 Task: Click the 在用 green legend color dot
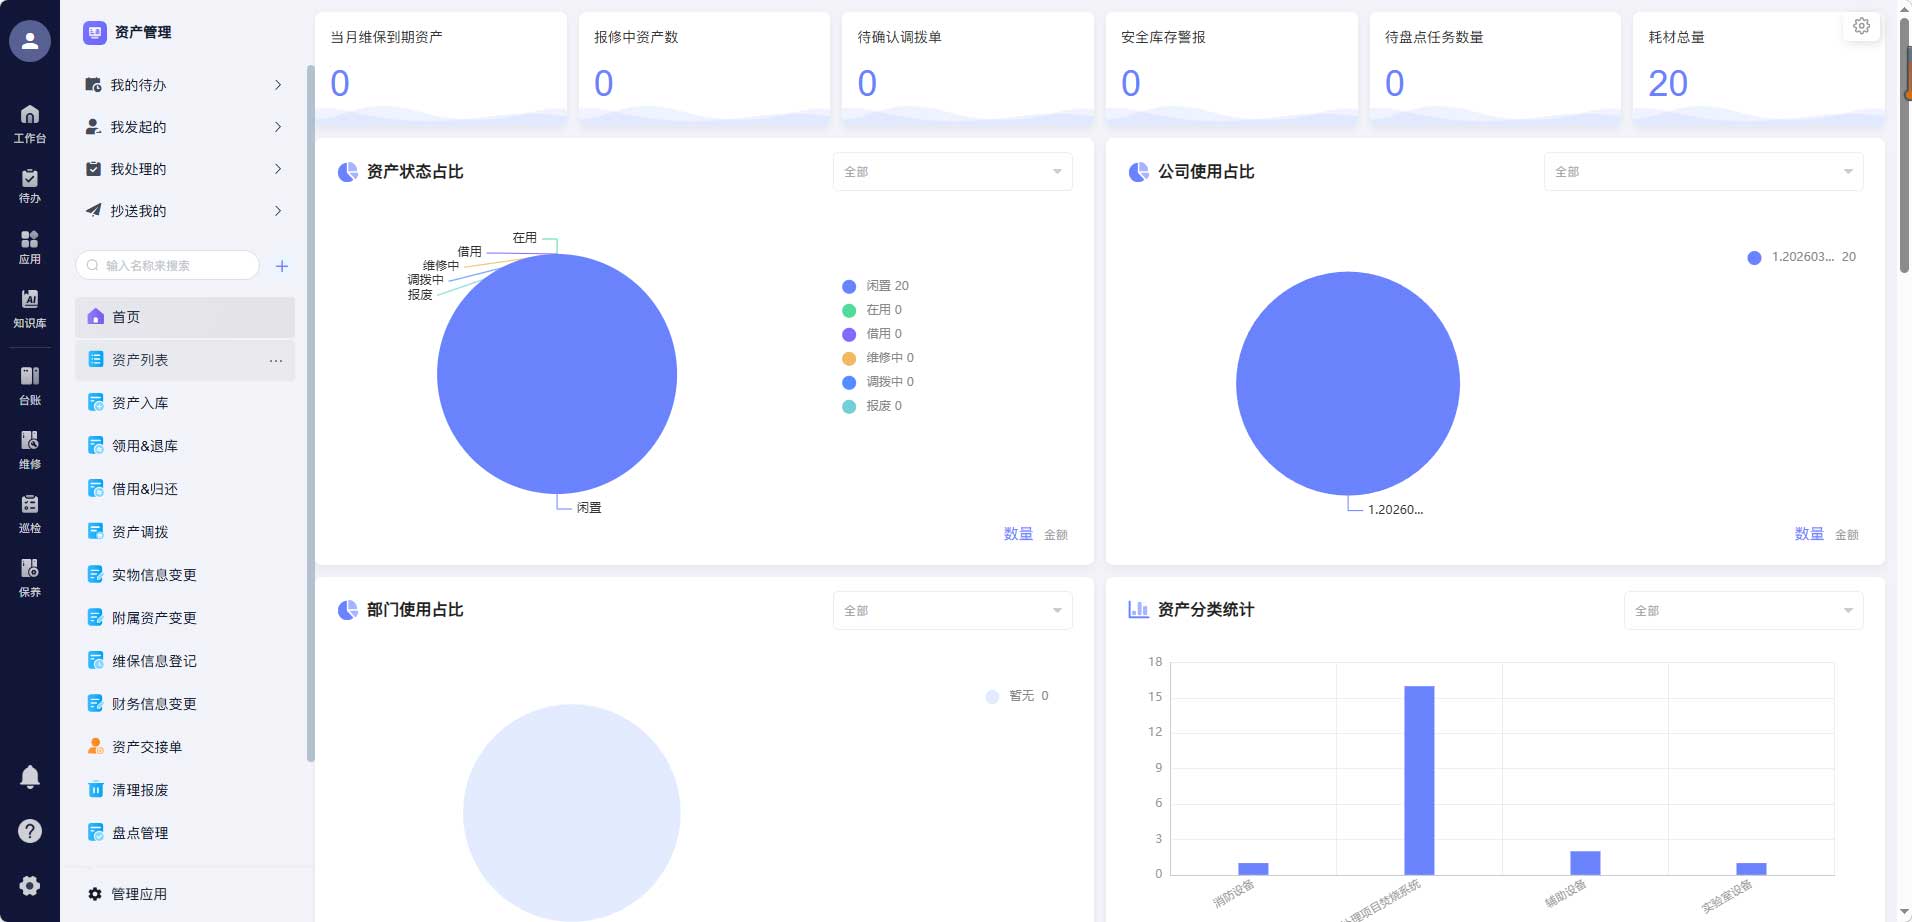click(849, 310)
